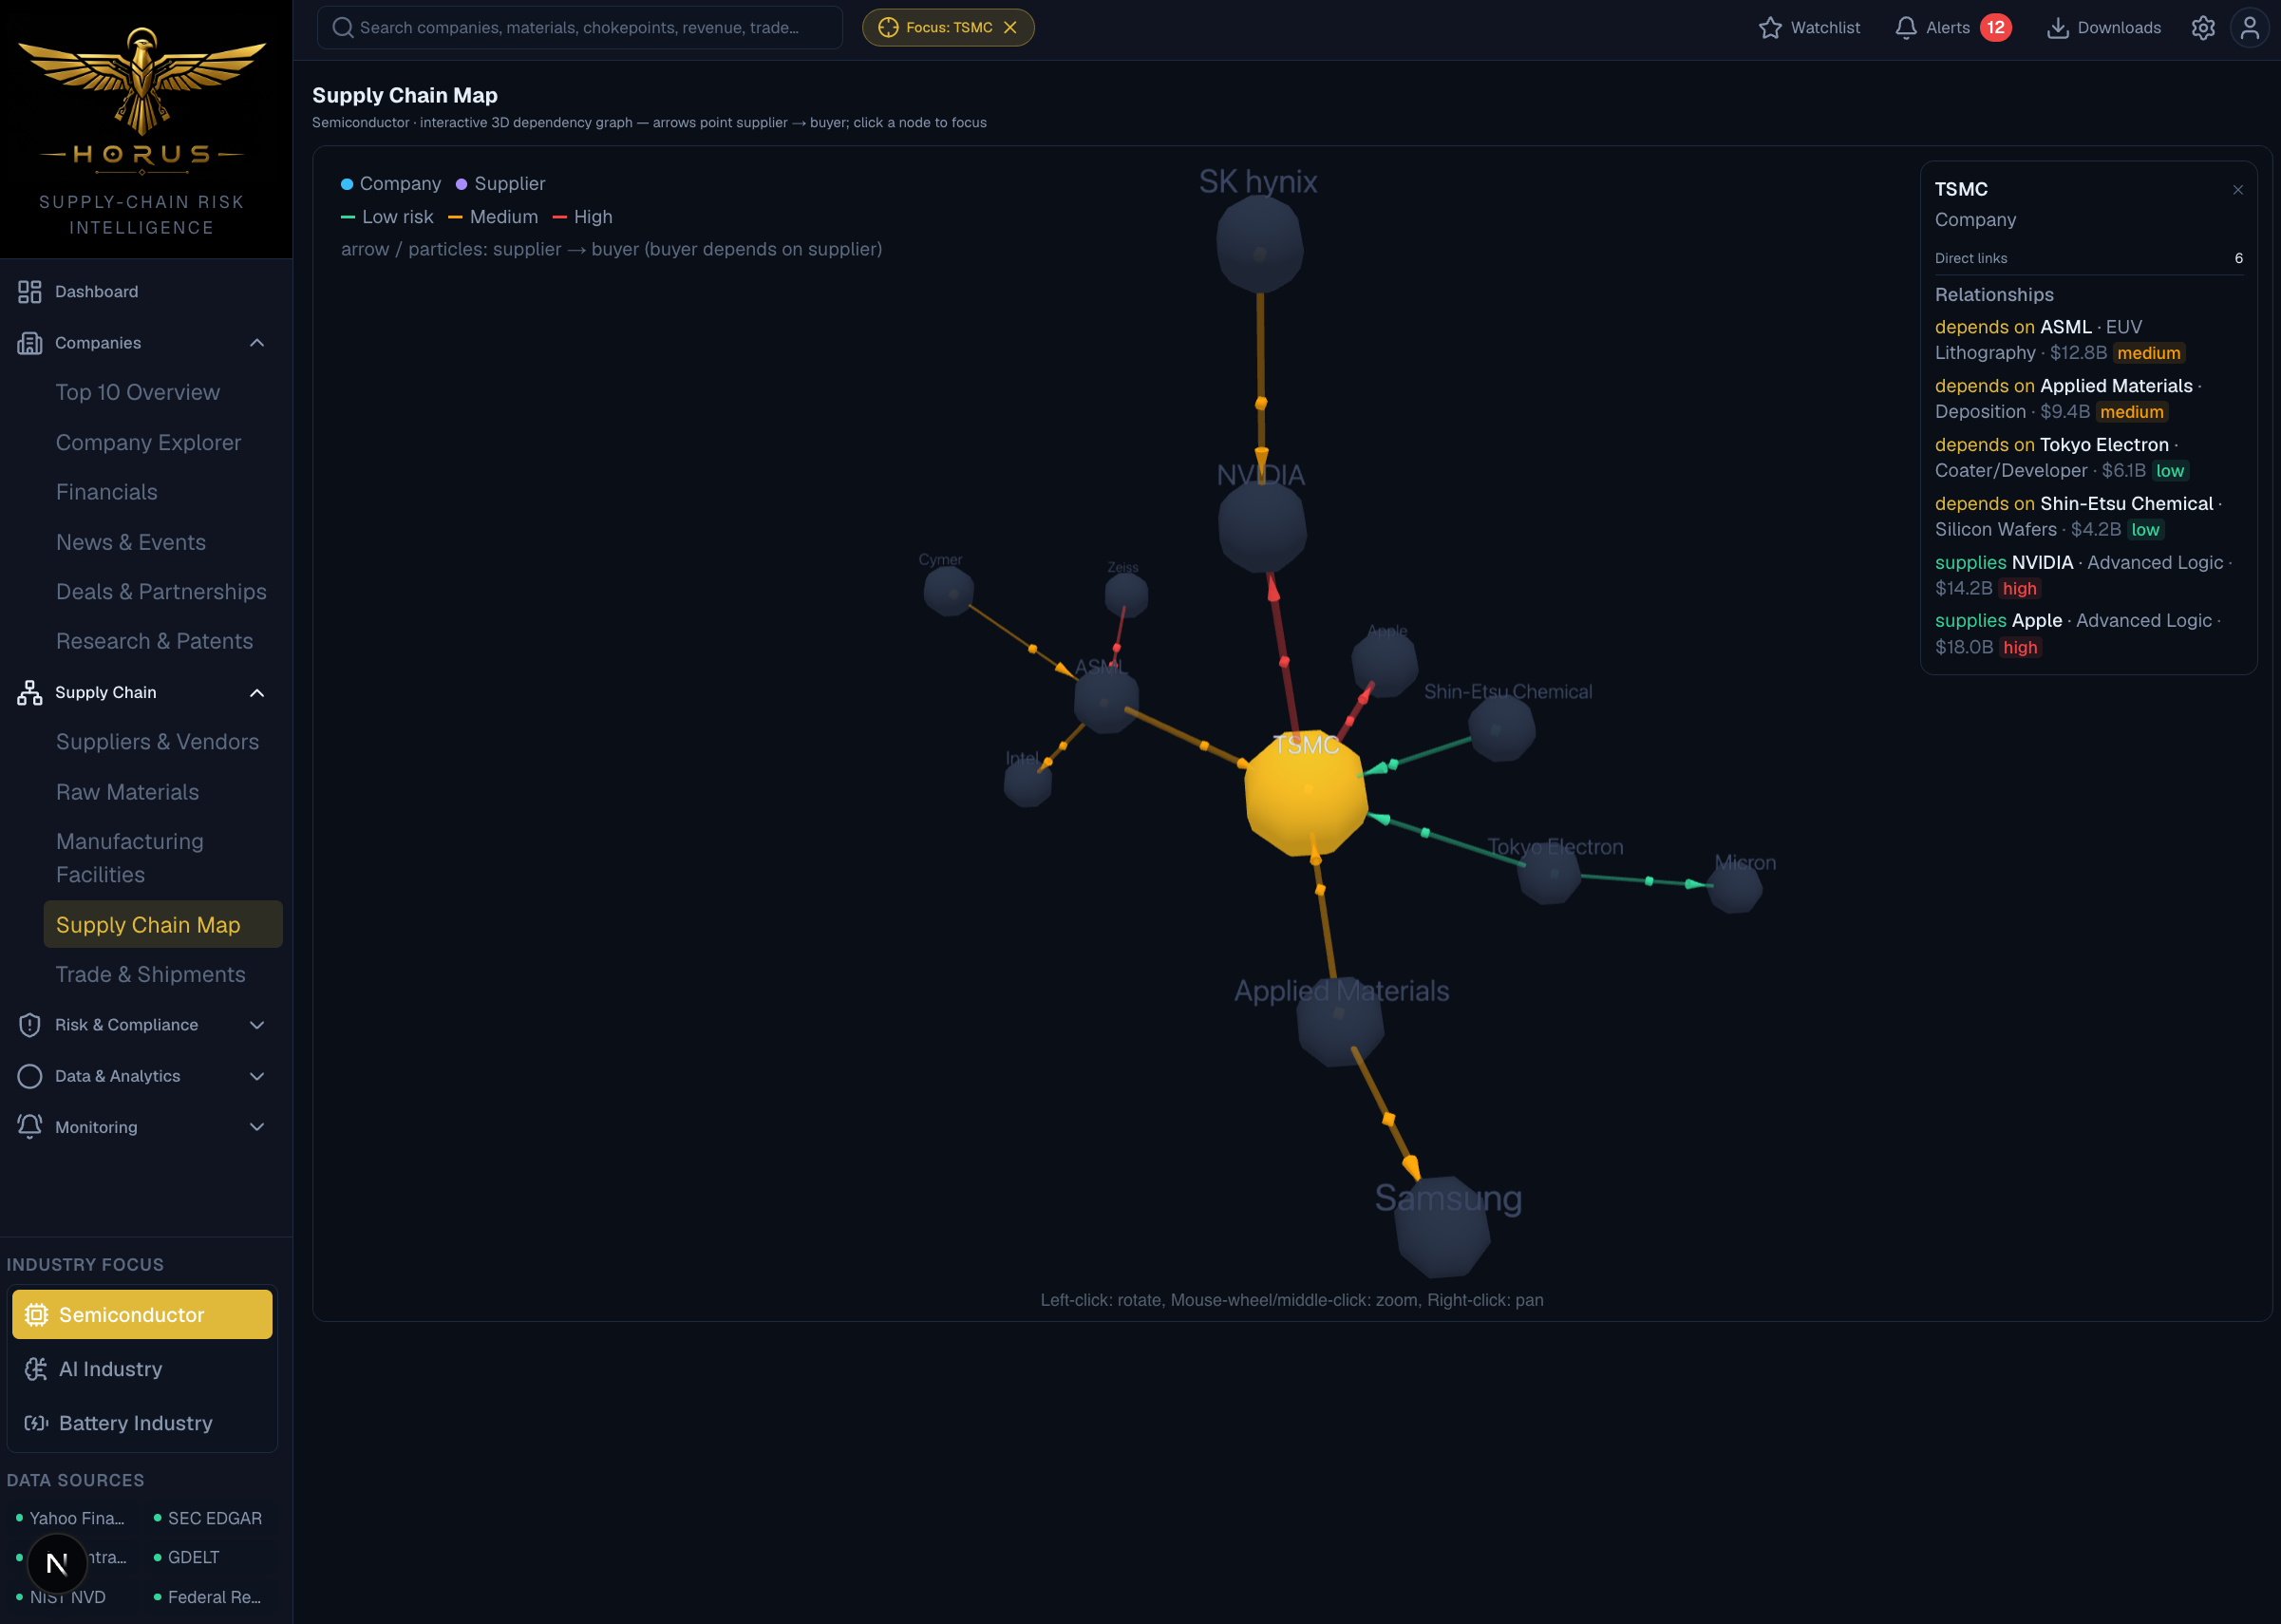Select the Zeiss node

click(x=1126, y=595)
